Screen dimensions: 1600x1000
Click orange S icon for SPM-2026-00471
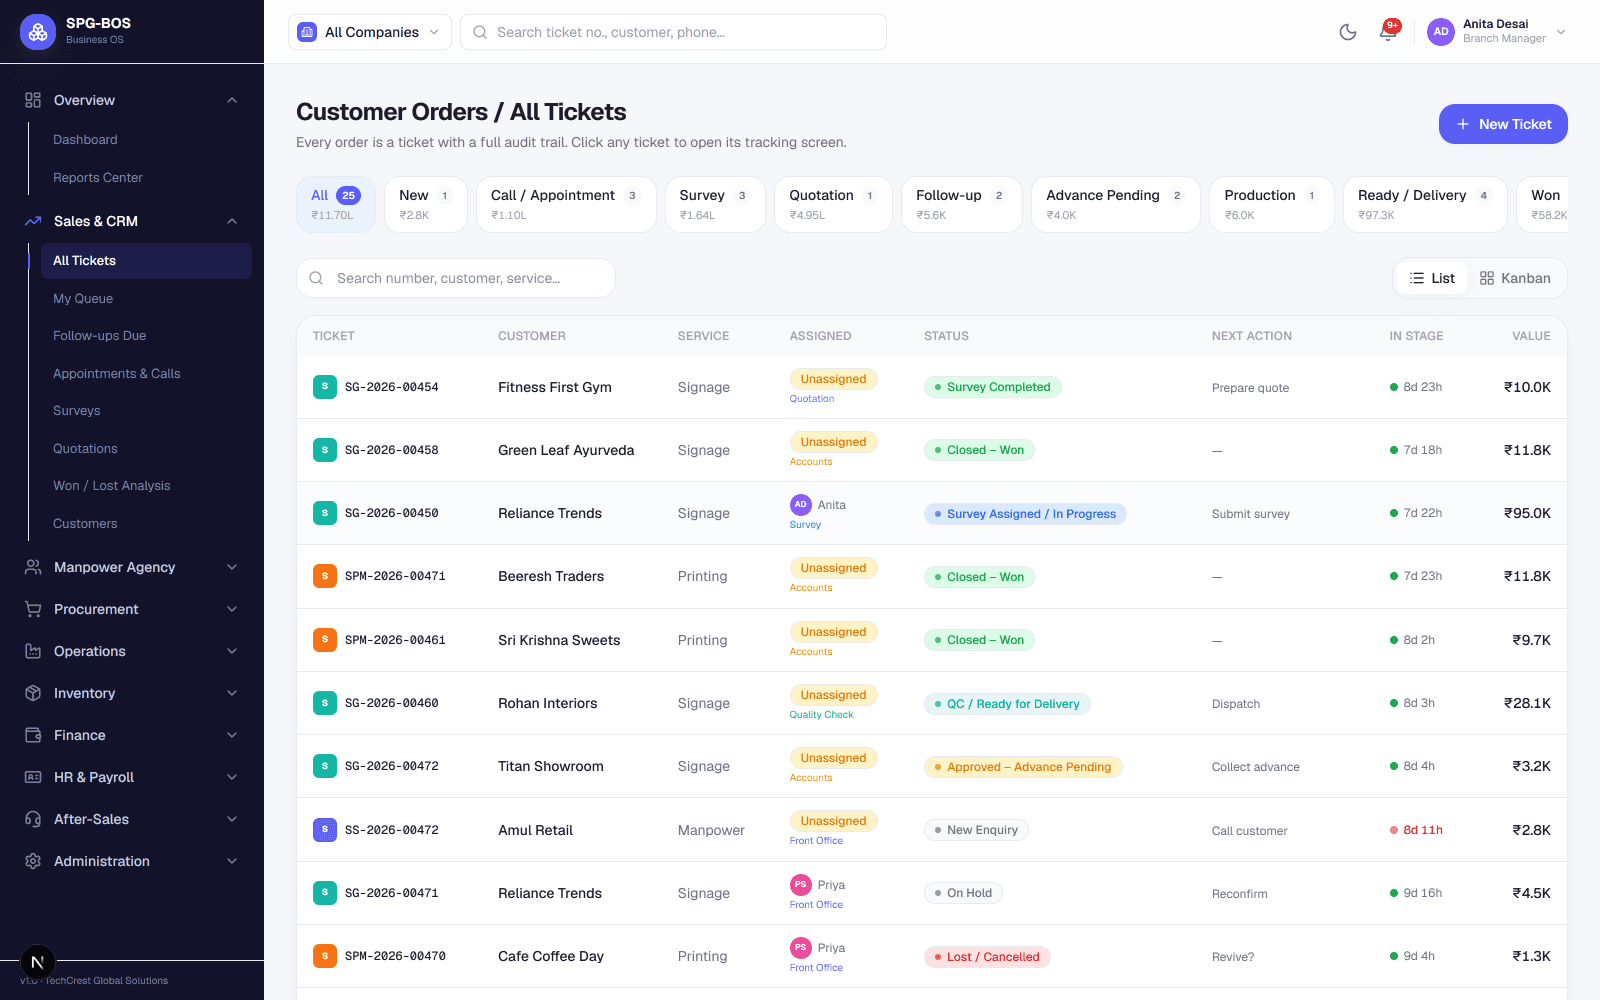325,576
